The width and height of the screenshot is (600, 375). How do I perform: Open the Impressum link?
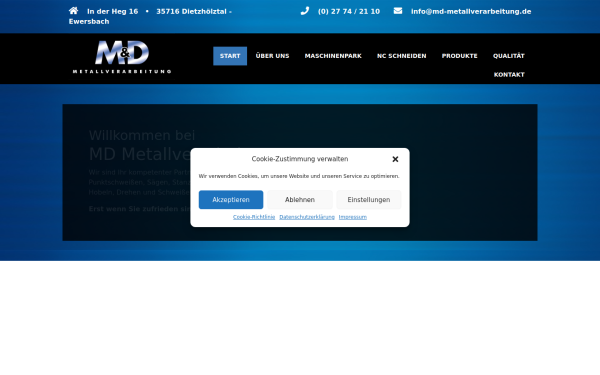[x=352, y=217]
